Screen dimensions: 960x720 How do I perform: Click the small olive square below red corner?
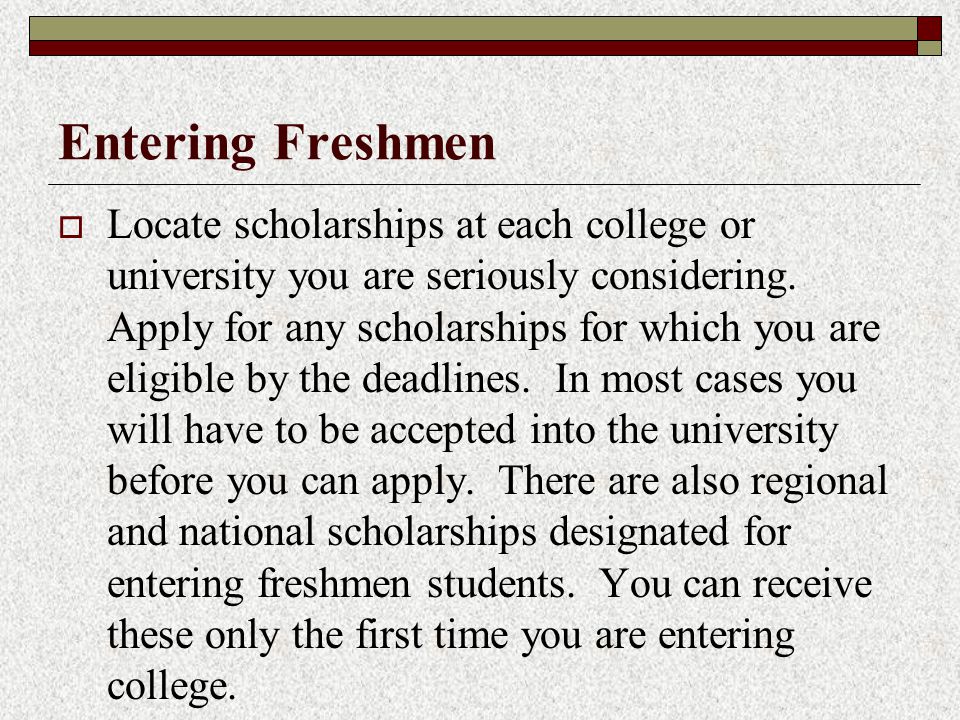point(929,48)
